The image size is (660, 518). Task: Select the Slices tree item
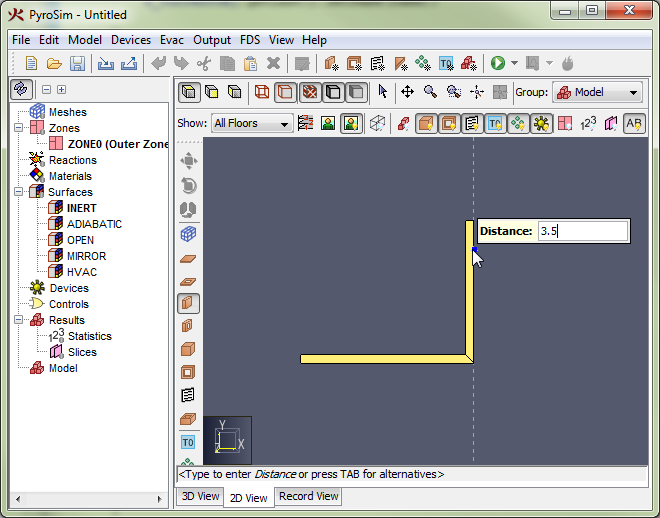(82, 352)
